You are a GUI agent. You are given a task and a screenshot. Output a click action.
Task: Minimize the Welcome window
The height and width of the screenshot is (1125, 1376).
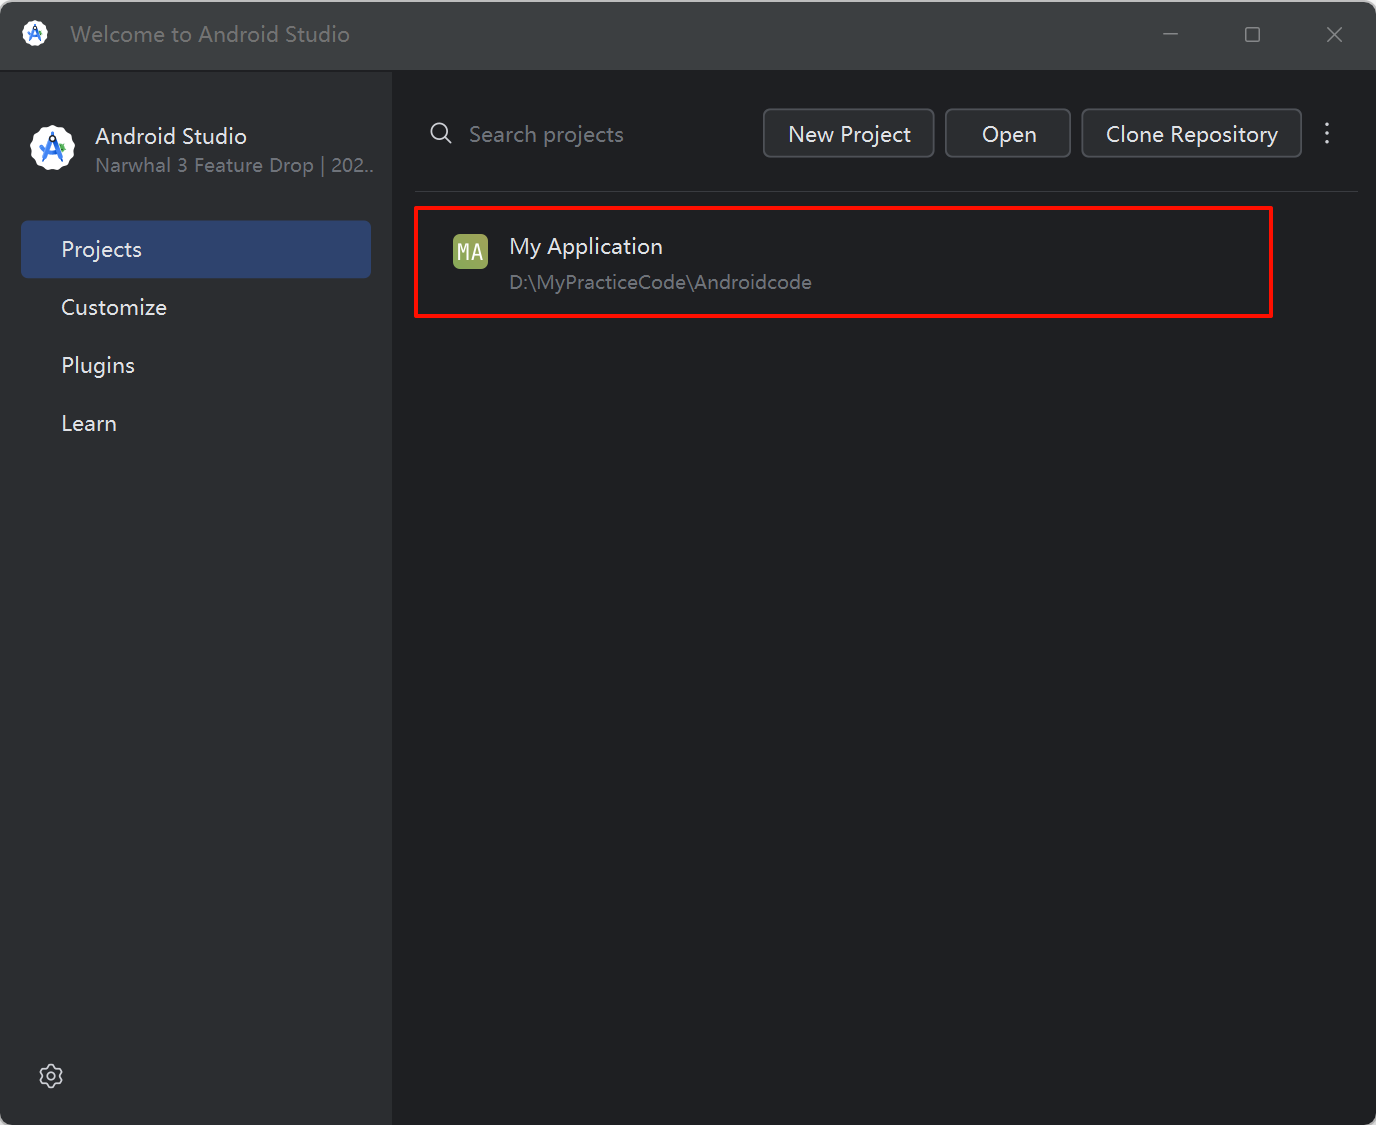[1170, 34]
